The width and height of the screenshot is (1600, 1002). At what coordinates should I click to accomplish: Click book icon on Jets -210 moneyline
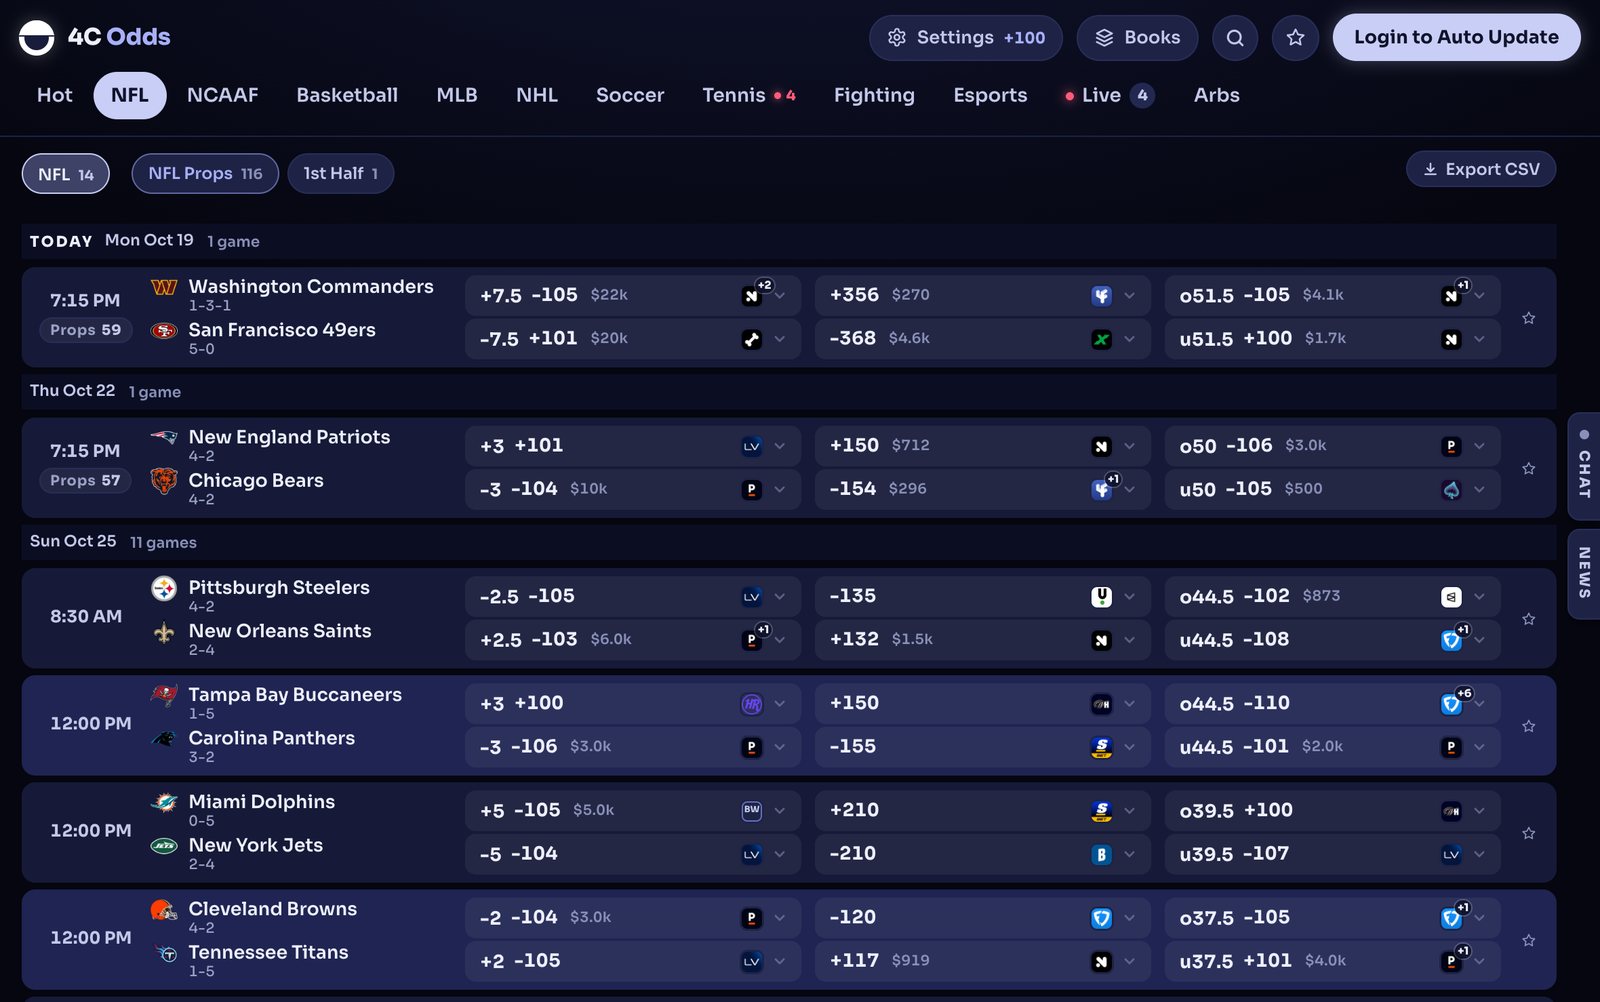1101,854
